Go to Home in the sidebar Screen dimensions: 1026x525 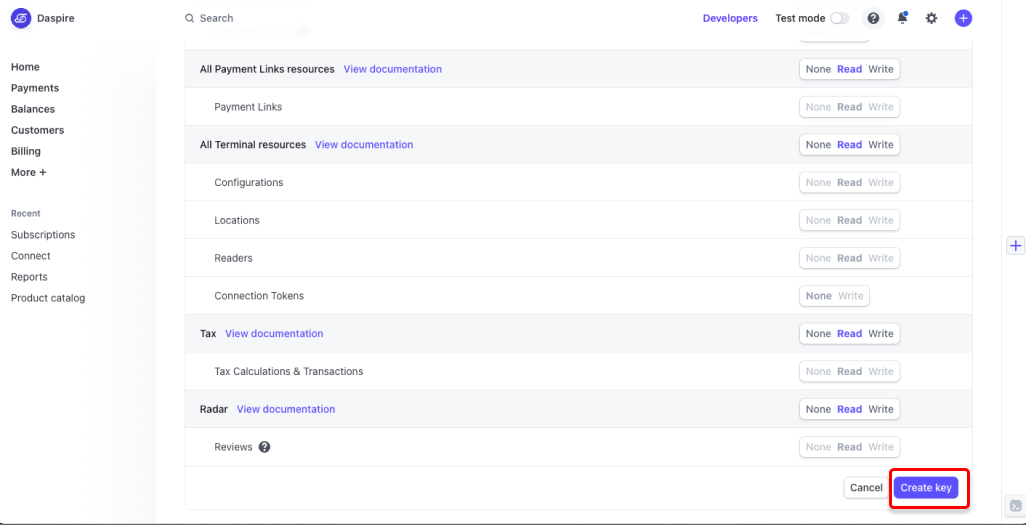[25, 67]
